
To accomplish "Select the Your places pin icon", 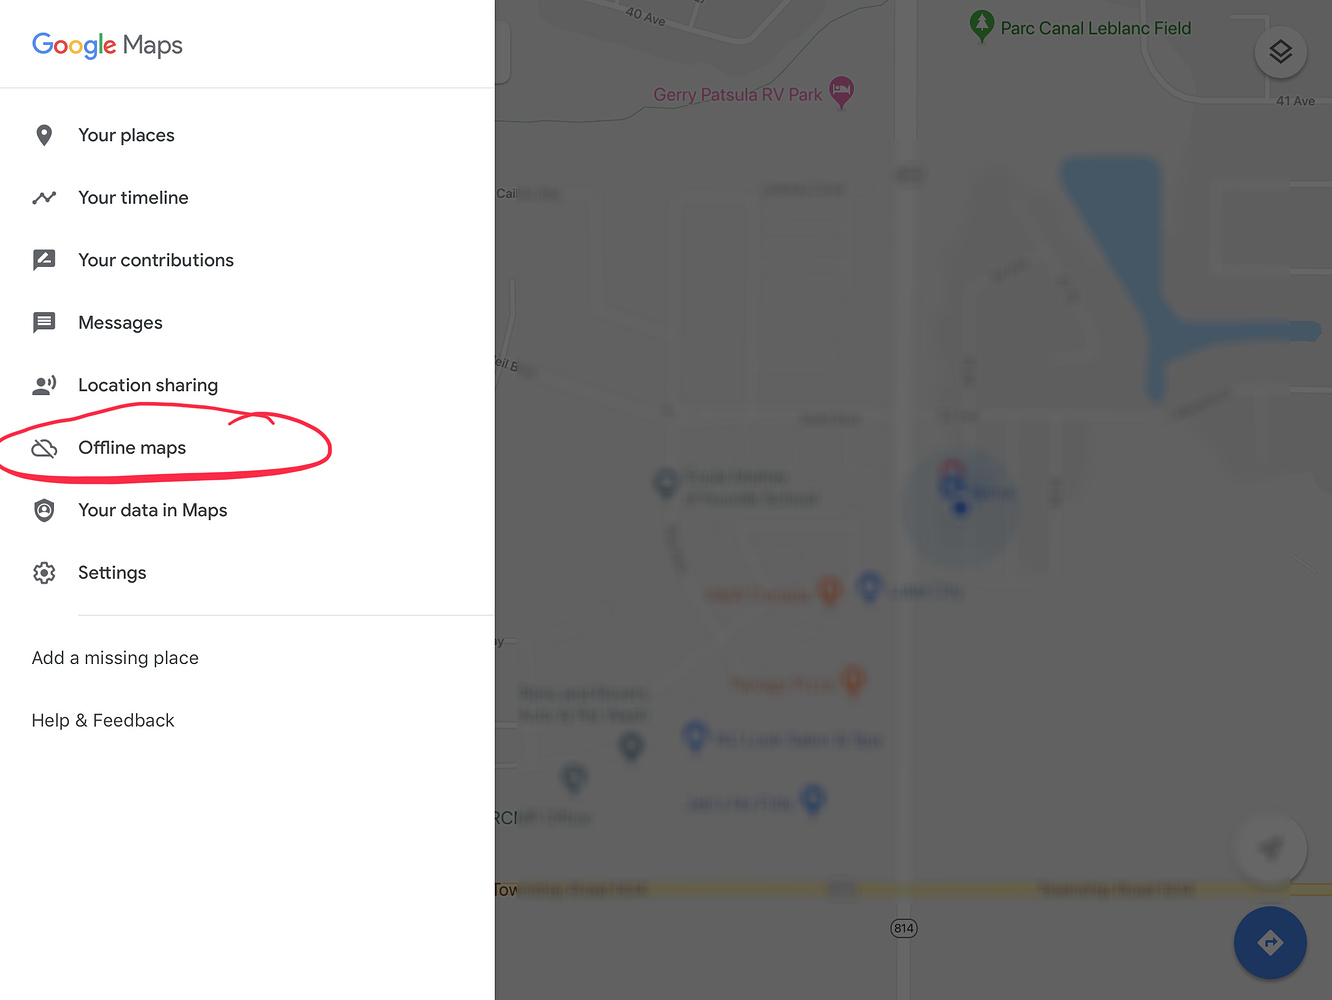I will point(44,135).
